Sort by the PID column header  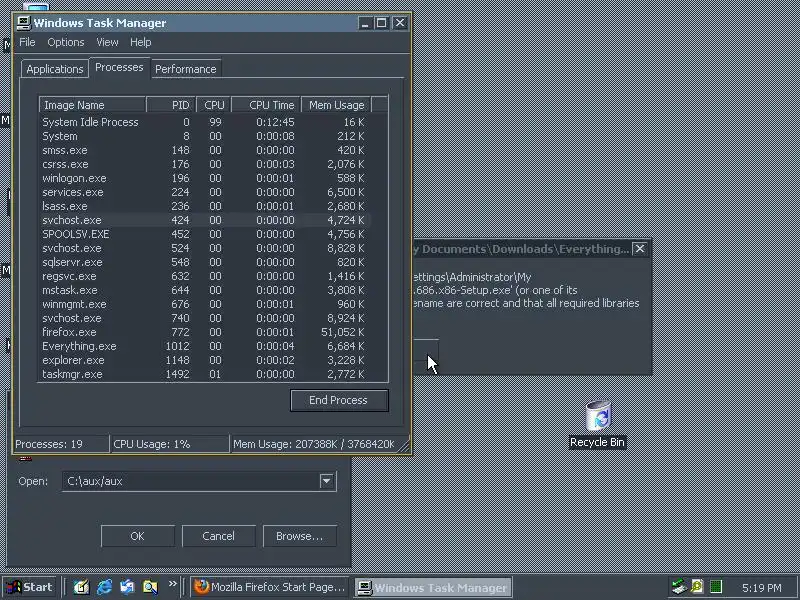point(171,105)
